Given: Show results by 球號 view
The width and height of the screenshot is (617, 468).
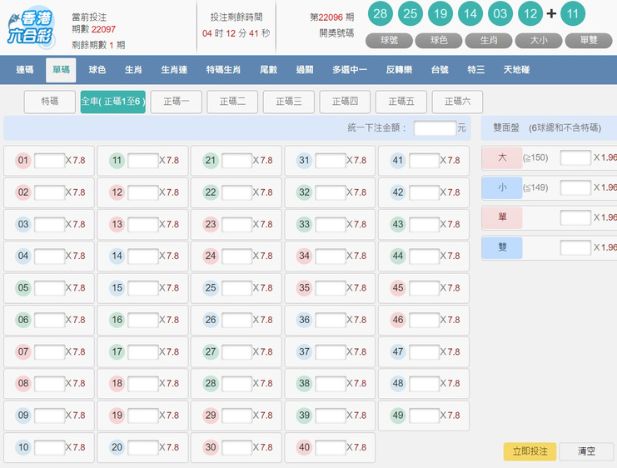Looking at the screenshot, I should click(x=389, y=40).
